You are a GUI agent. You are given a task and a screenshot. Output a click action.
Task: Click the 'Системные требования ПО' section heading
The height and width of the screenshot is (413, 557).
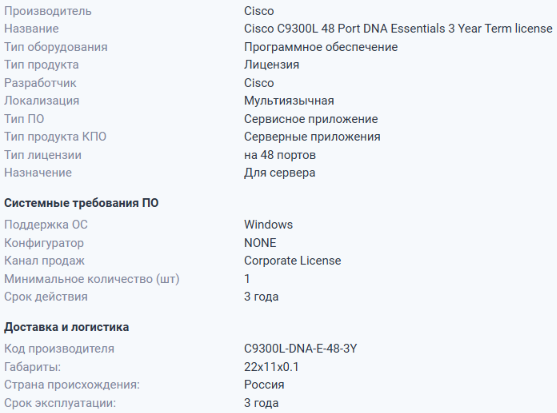click(81, 203)
